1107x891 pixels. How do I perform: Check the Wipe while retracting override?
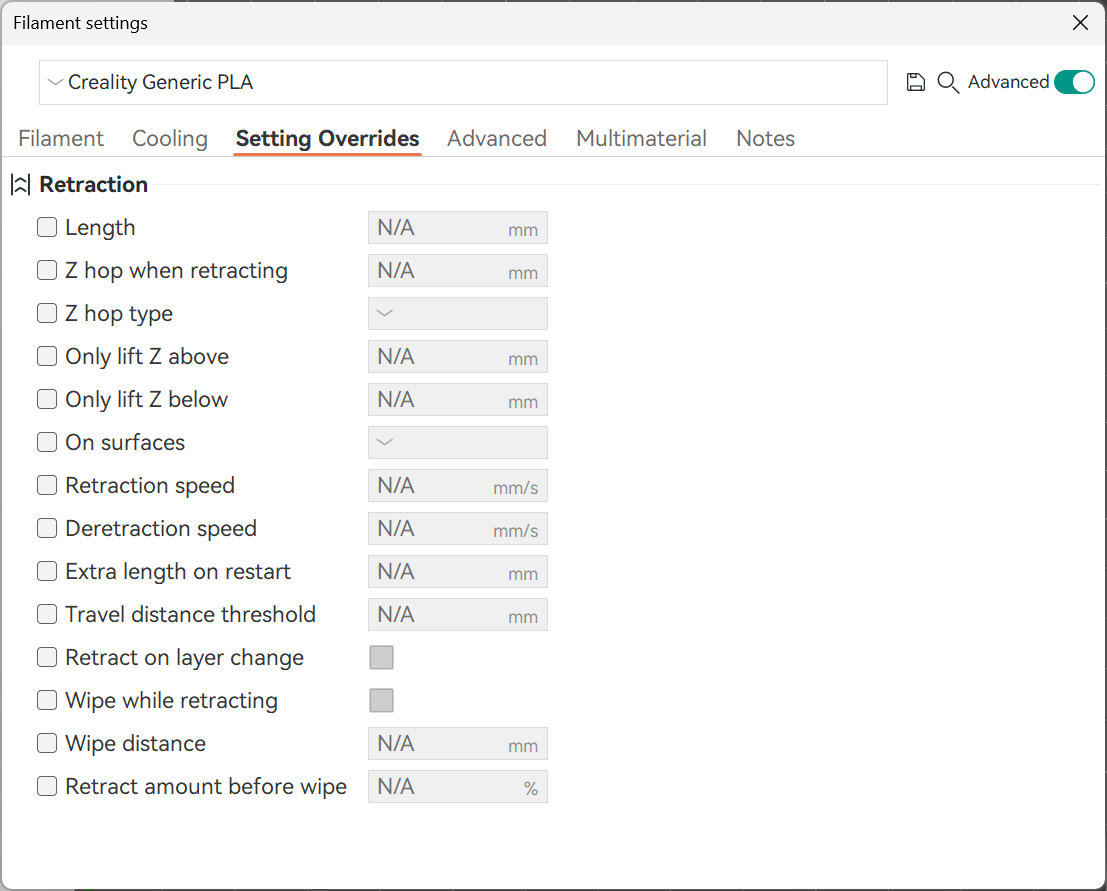tap(47, 701)
